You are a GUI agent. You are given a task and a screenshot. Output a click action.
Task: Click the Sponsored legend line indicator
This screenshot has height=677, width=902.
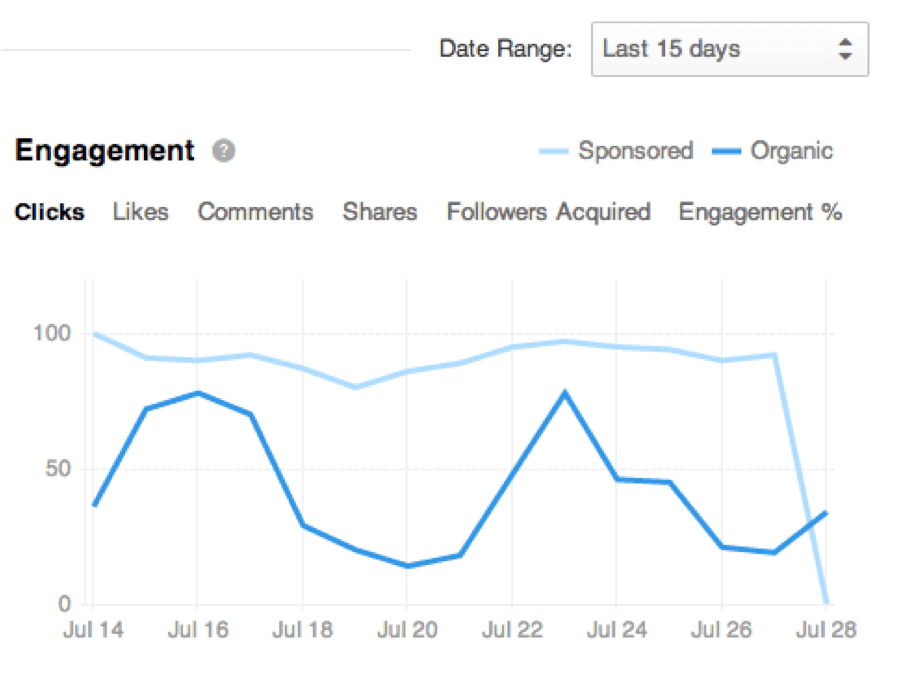pyautogui.click(x=553, y=151)
